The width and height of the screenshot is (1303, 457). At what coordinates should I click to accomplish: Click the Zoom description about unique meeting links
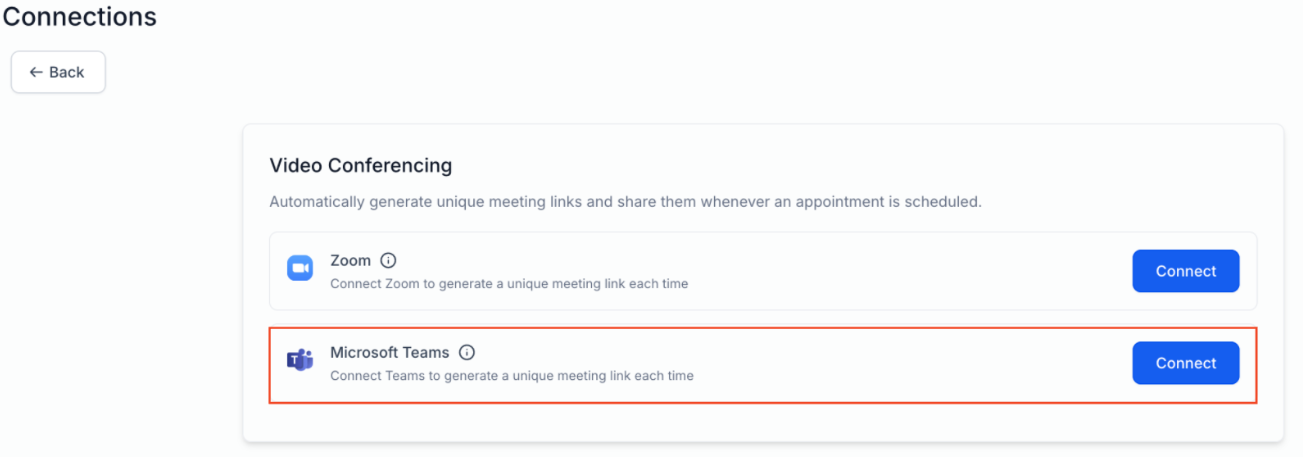coord(509,283)
